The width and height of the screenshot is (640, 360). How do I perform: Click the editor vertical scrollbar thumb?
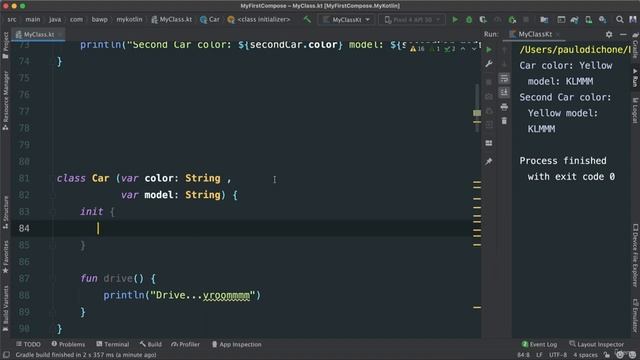click(477, 108)
